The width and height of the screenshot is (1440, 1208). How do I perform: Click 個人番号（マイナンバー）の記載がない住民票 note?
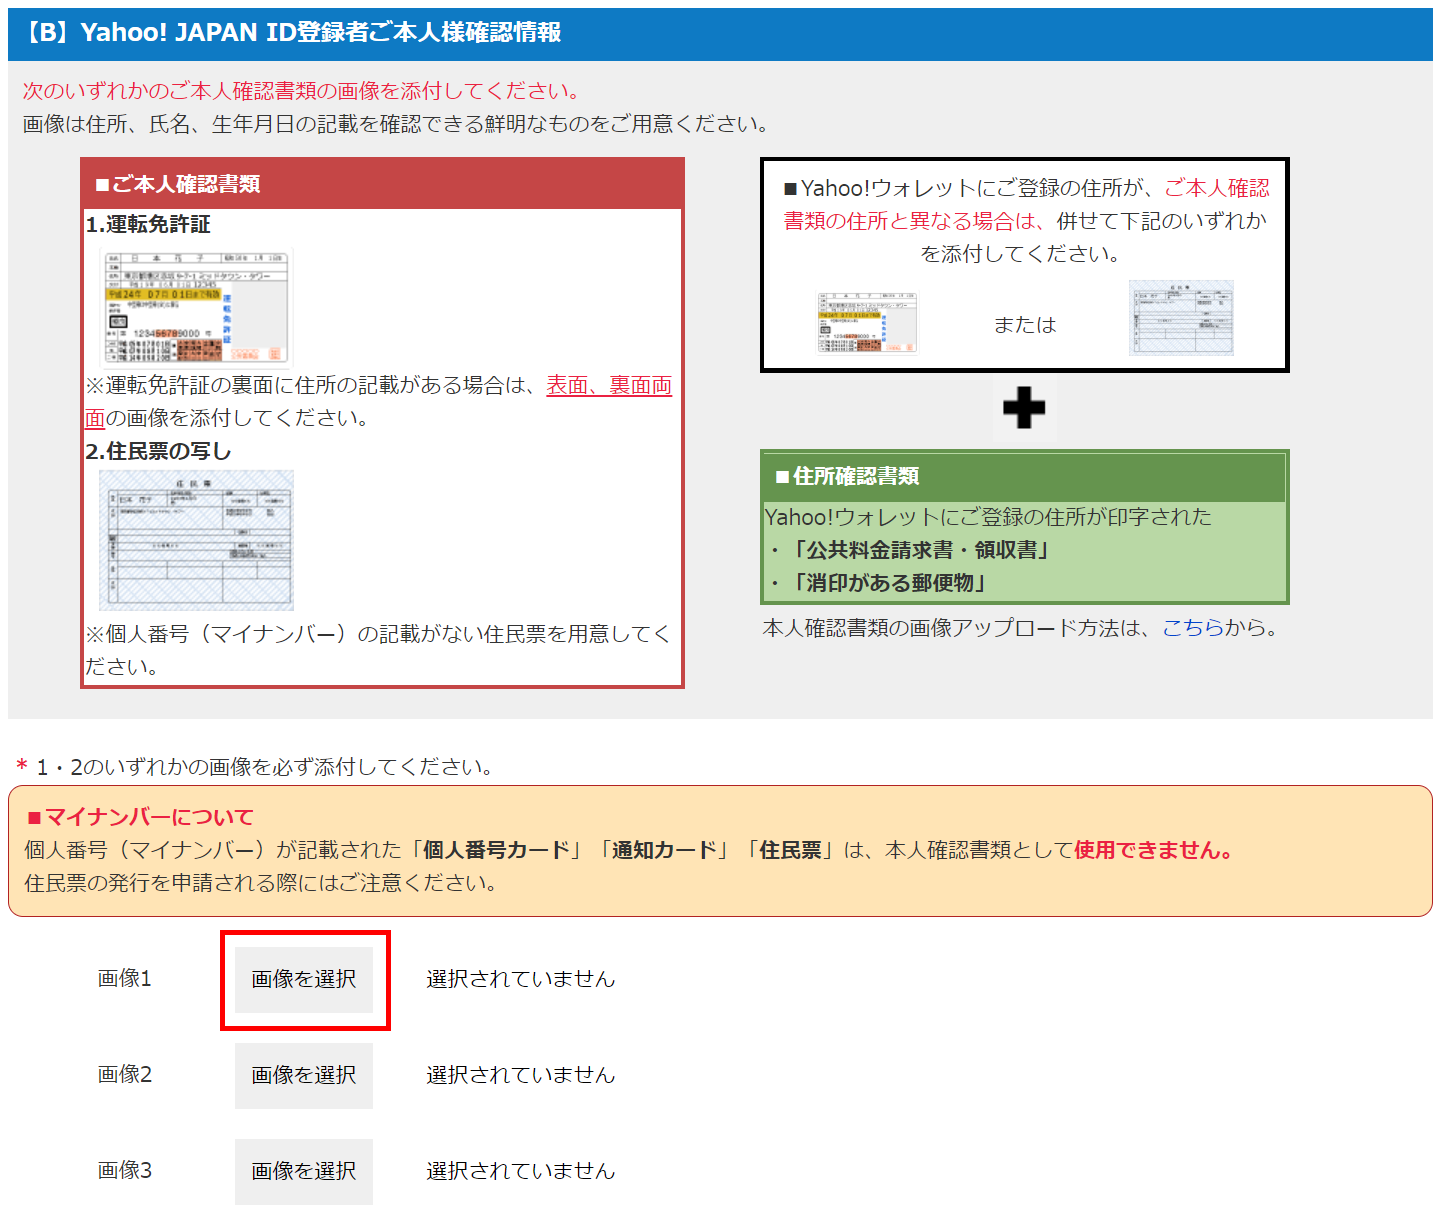(377, 650)
